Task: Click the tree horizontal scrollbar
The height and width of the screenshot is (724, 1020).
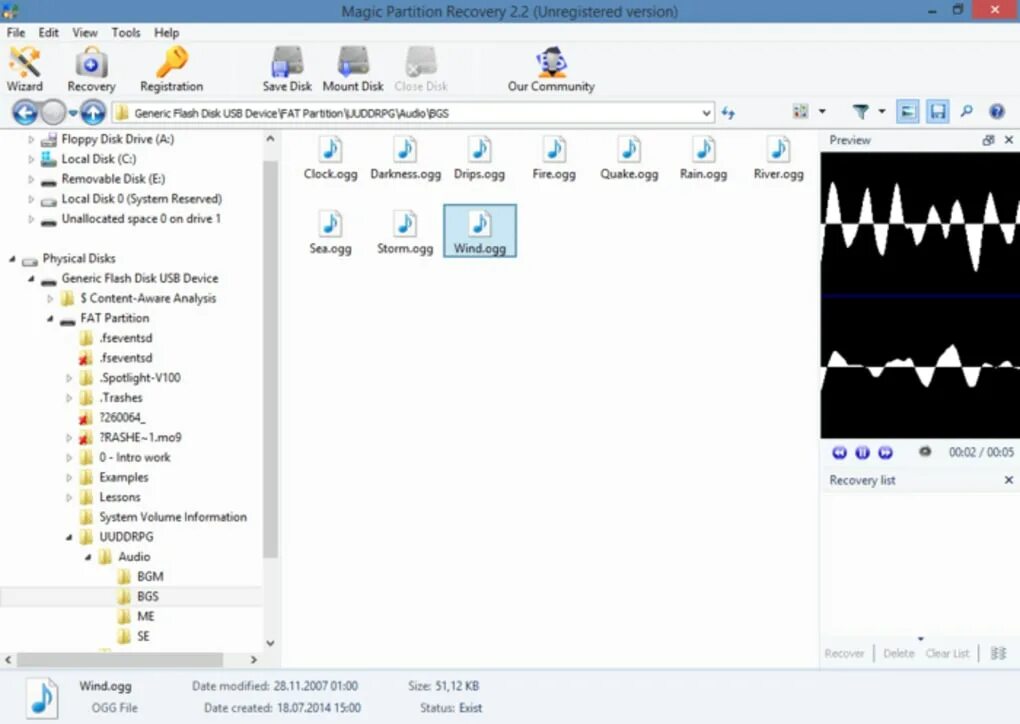Action: (120, 660)
